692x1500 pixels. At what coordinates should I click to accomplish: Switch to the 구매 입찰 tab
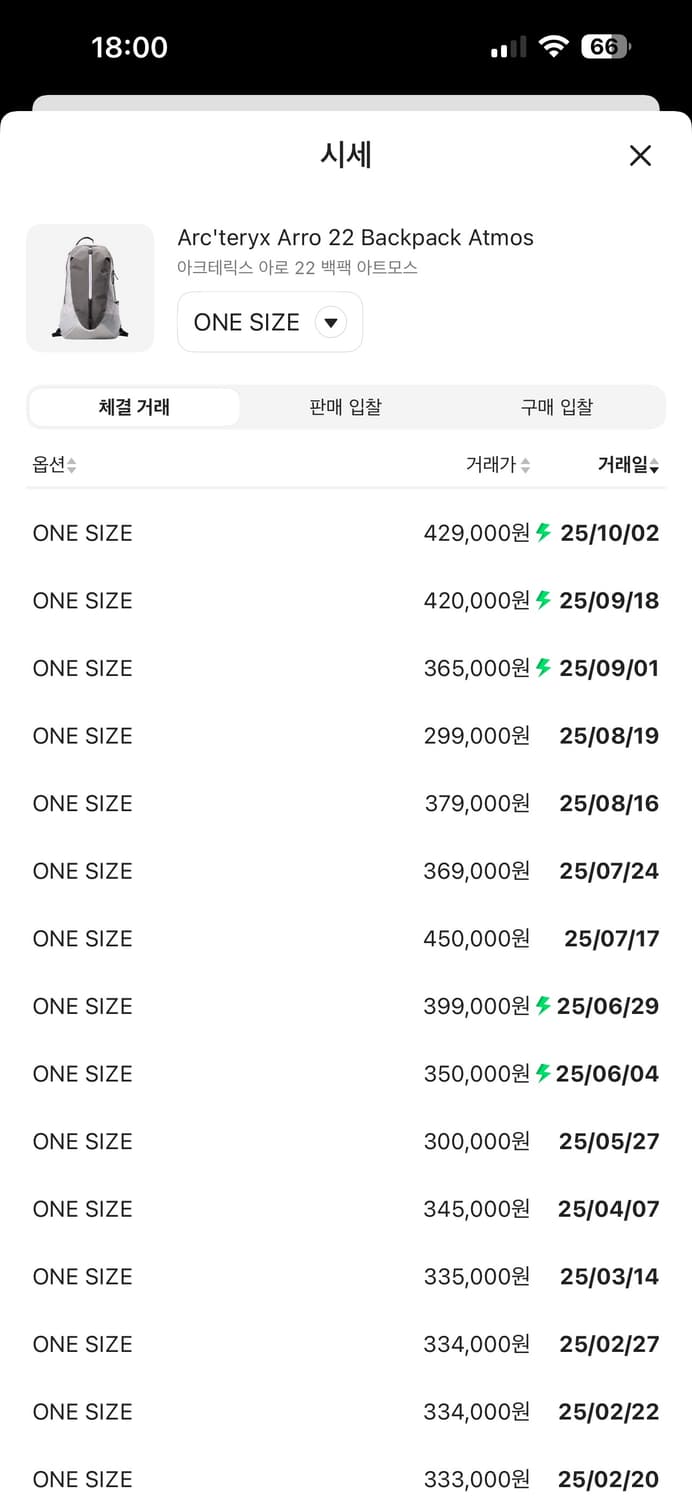click(556, 407)
